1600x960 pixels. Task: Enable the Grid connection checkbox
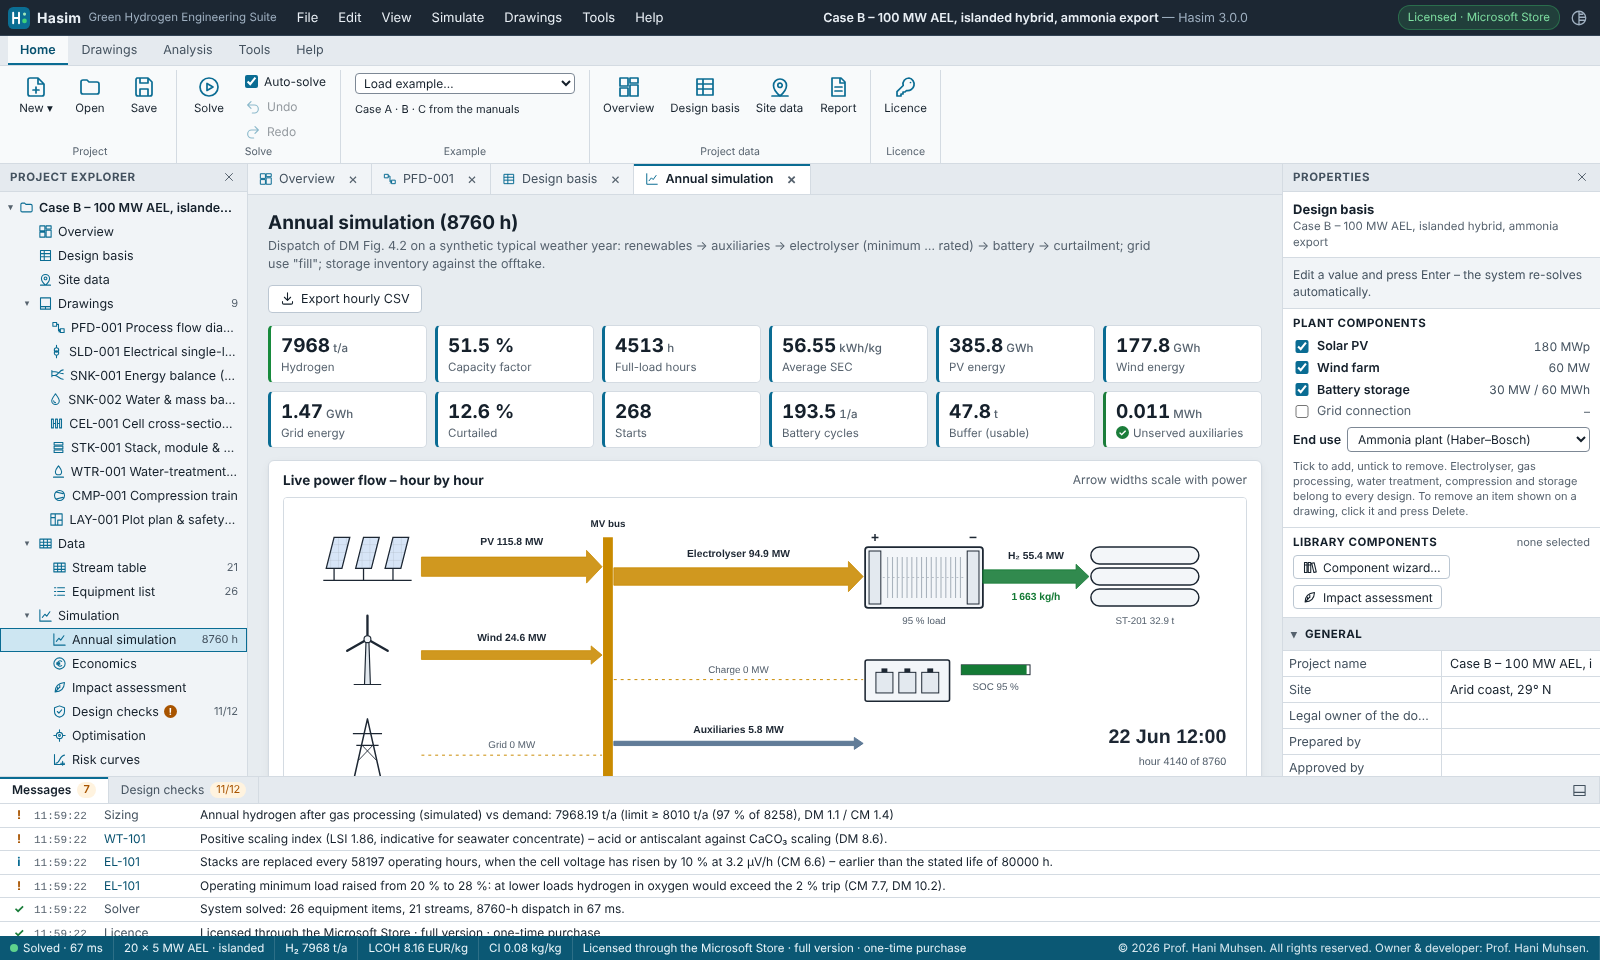click(x=1302, y=411)
